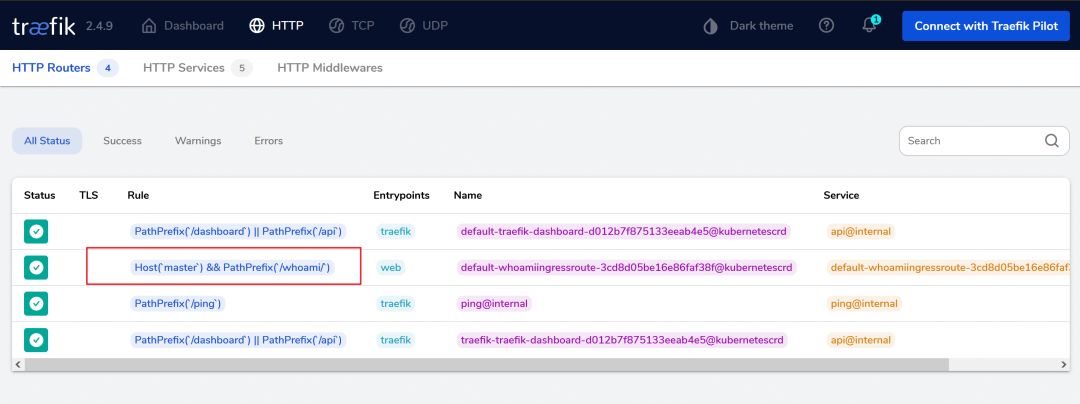Click the scrollbar left arrow

(x=17, y=364)
